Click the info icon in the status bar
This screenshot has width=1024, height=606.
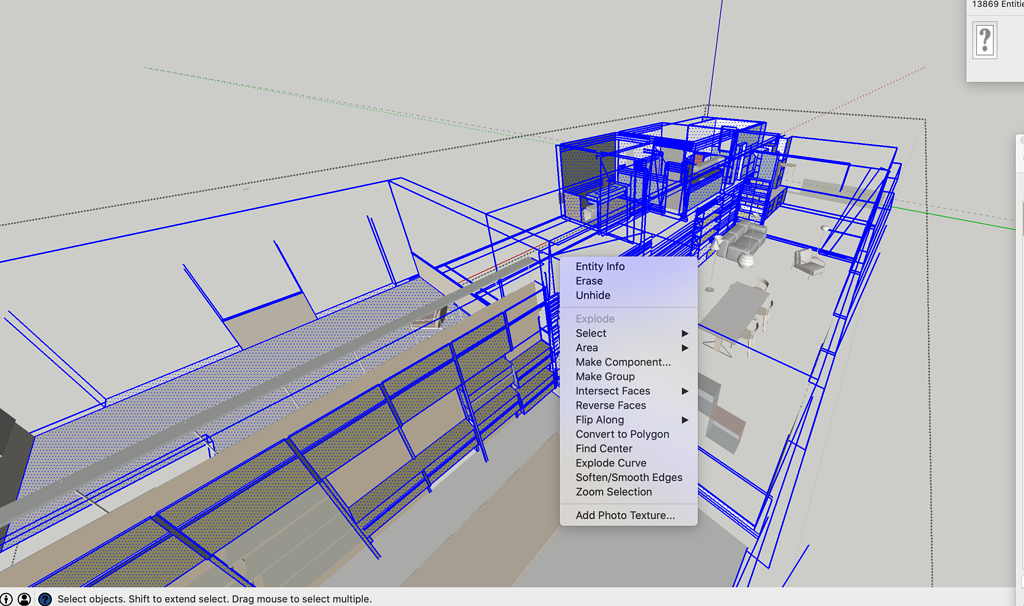8,598
